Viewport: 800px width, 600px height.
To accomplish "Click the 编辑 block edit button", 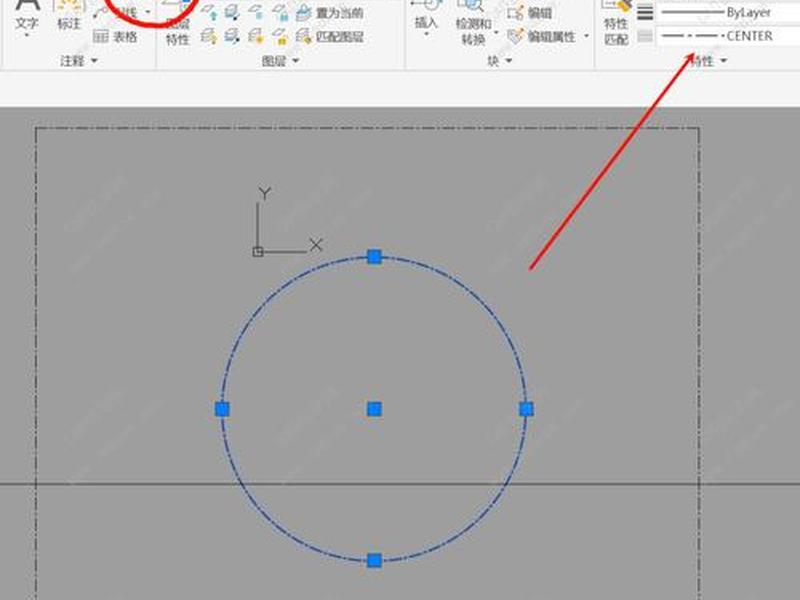I will pos(530,13).
